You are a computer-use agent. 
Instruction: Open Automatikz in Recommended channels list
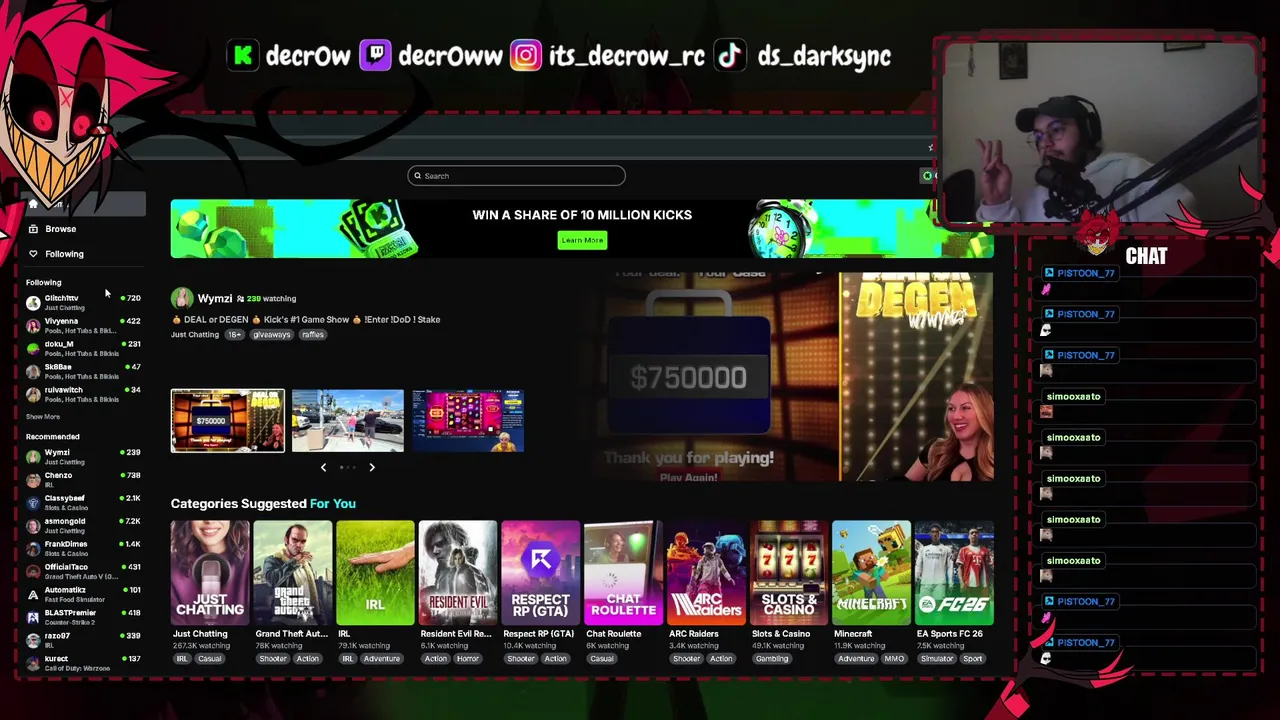[x=84, y=594]
